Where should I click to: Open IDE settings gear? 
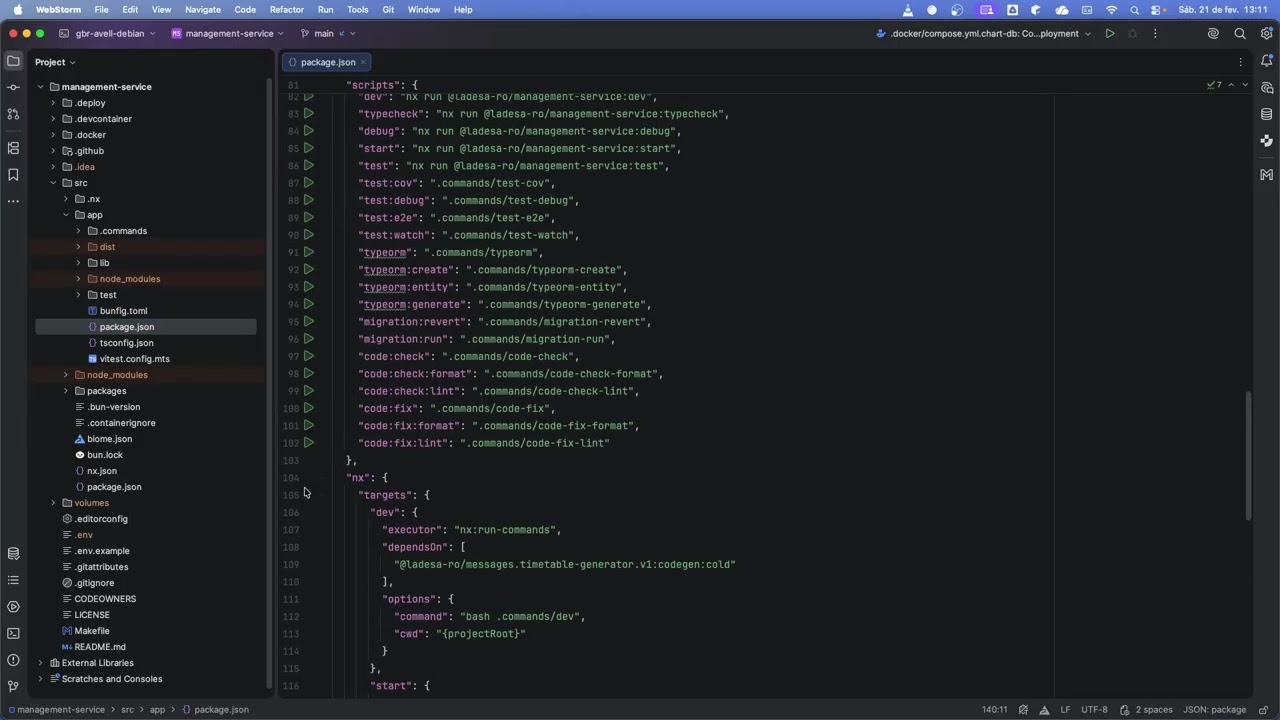click(1266, 33)
